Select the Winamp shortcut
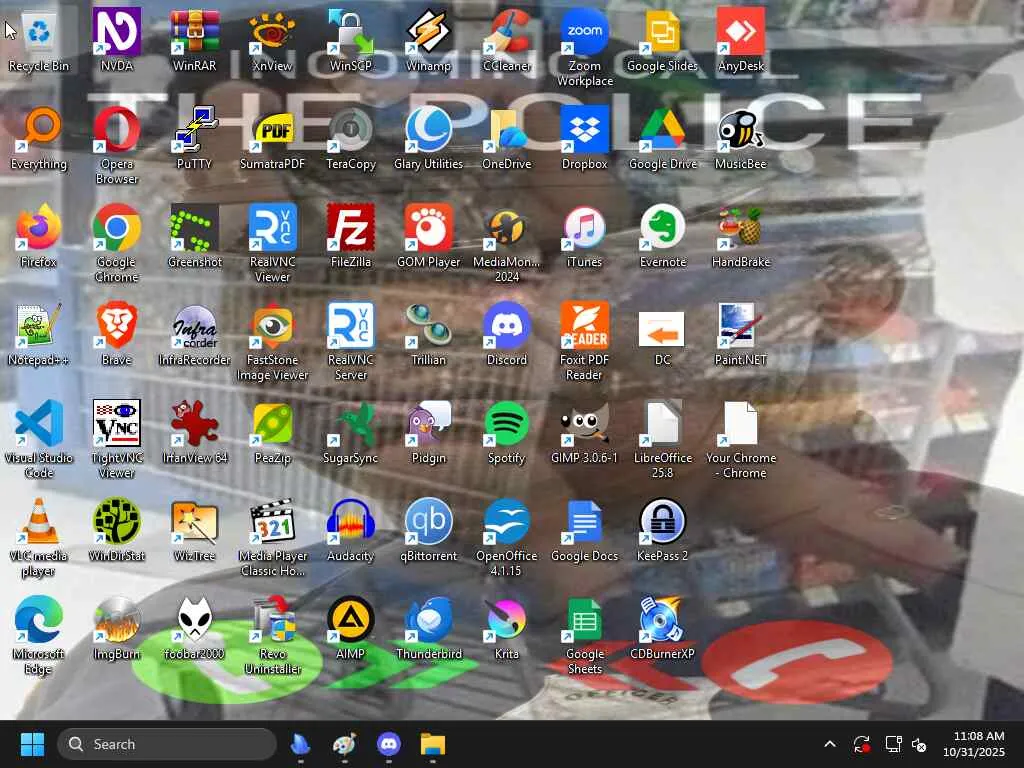 point(428,40)
